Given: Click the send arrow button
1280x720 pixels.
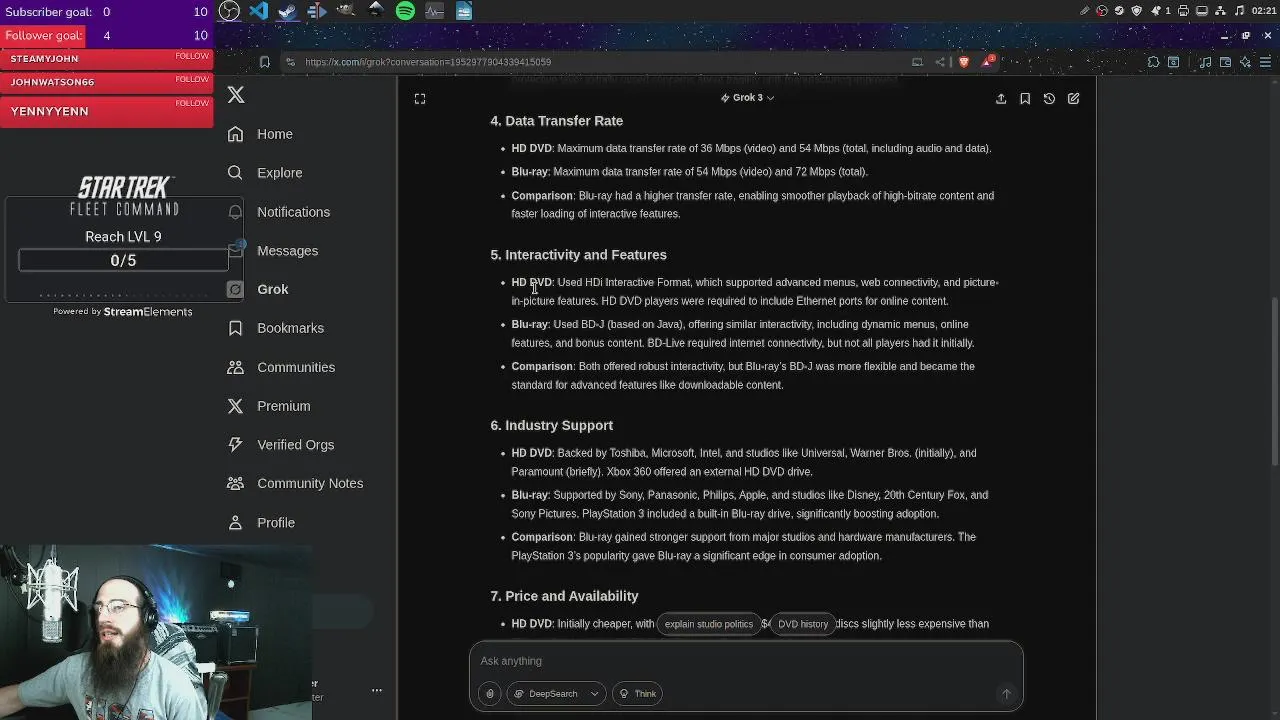Looking at the screenshot, I should tap(1006, 694).
